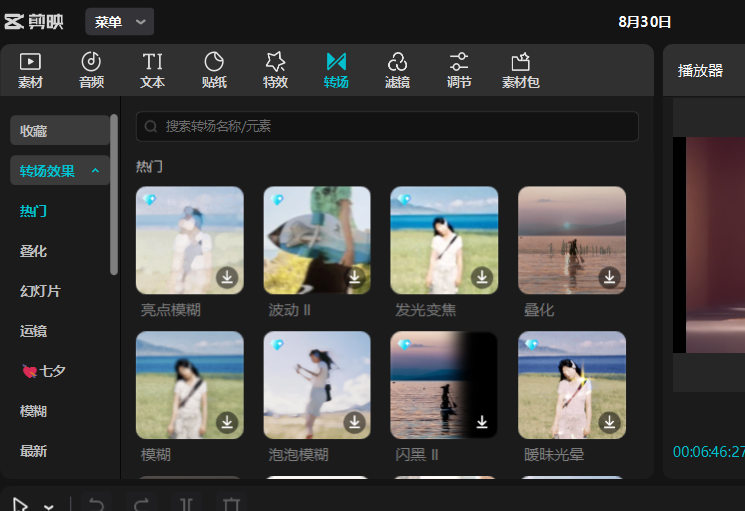Download the 叠化 transition
Image resolution: width=745 pixels, height=511 pixels.
(x=610, y=277)
